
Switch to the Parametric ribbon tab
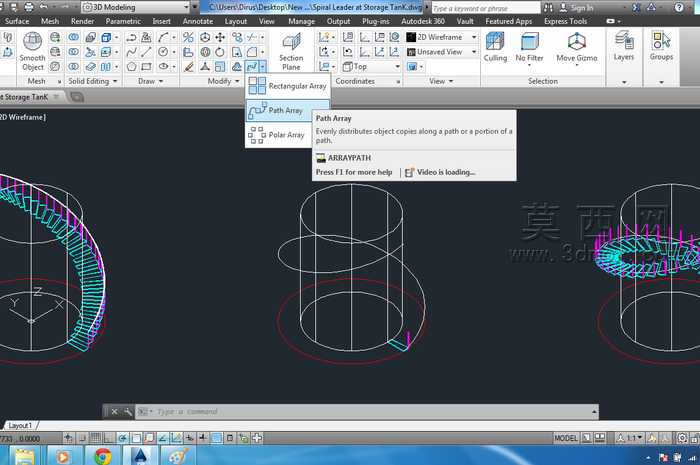tap(123, 21)
